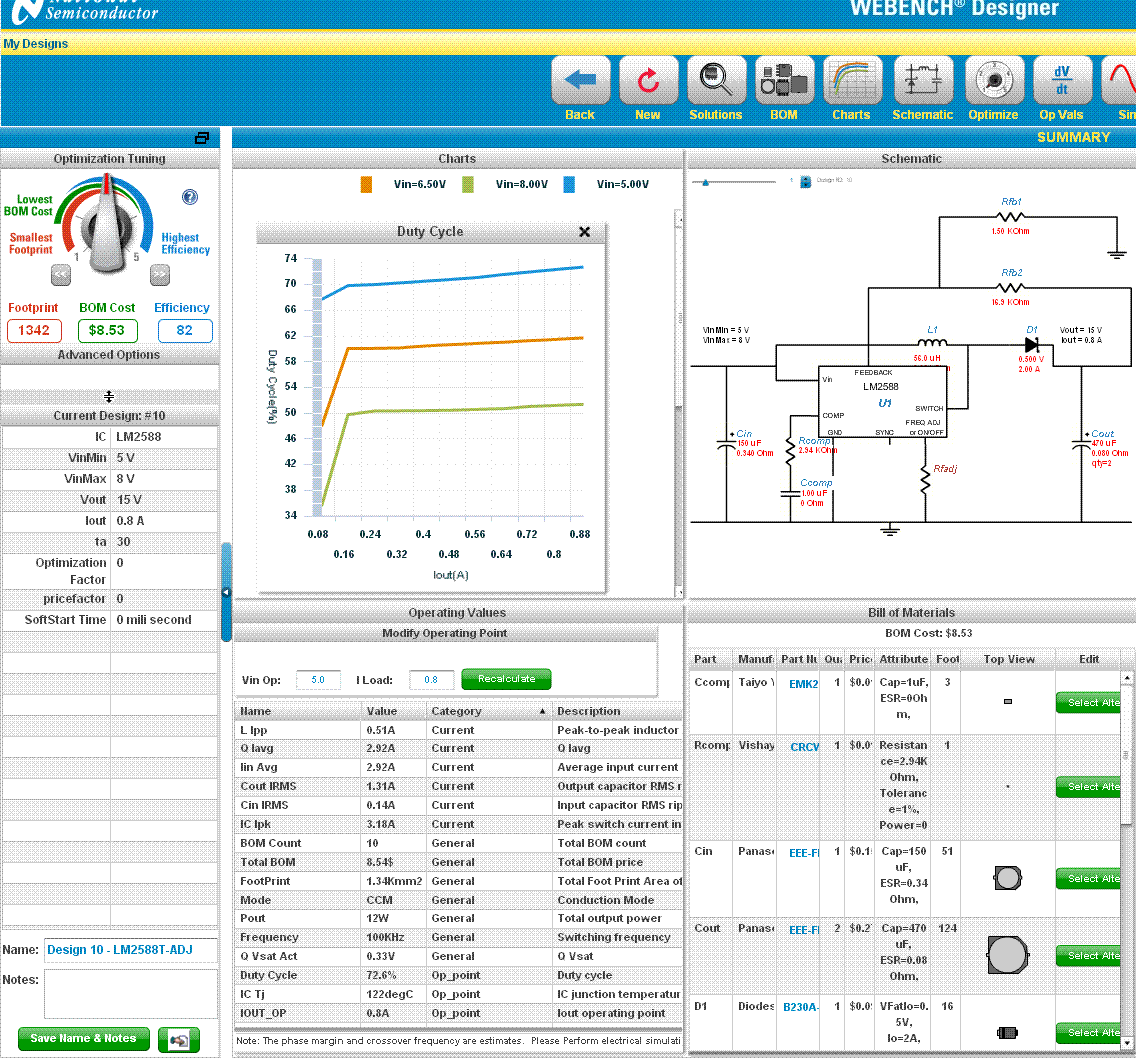Click the Footprint value 1342
The image size is (1136, 1058).
[34, 330]
